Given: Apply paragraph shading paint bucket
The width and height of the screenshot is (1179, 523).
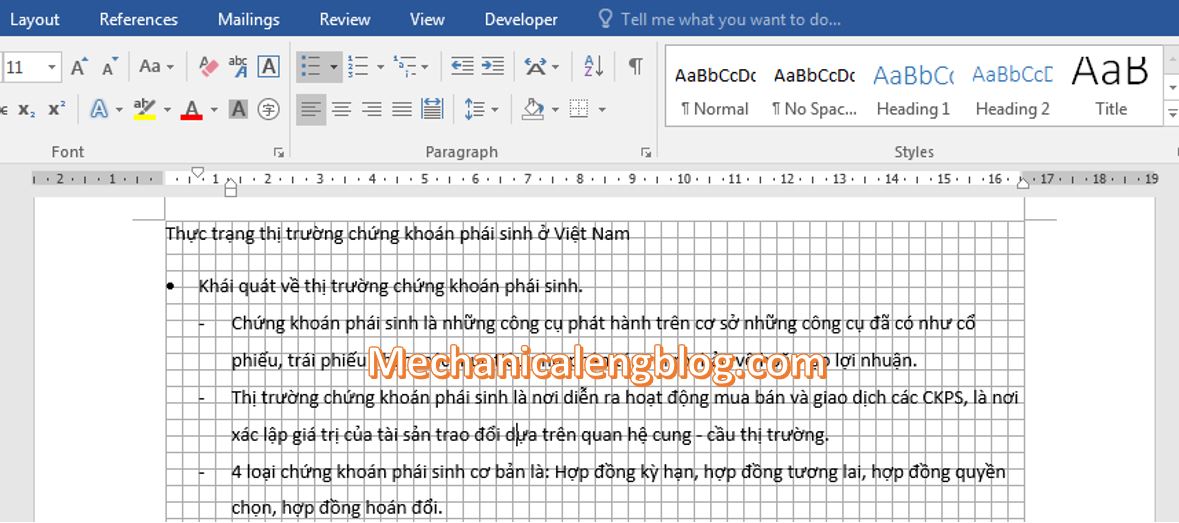Looking at the screenshot, I should (x=533, y=110).
